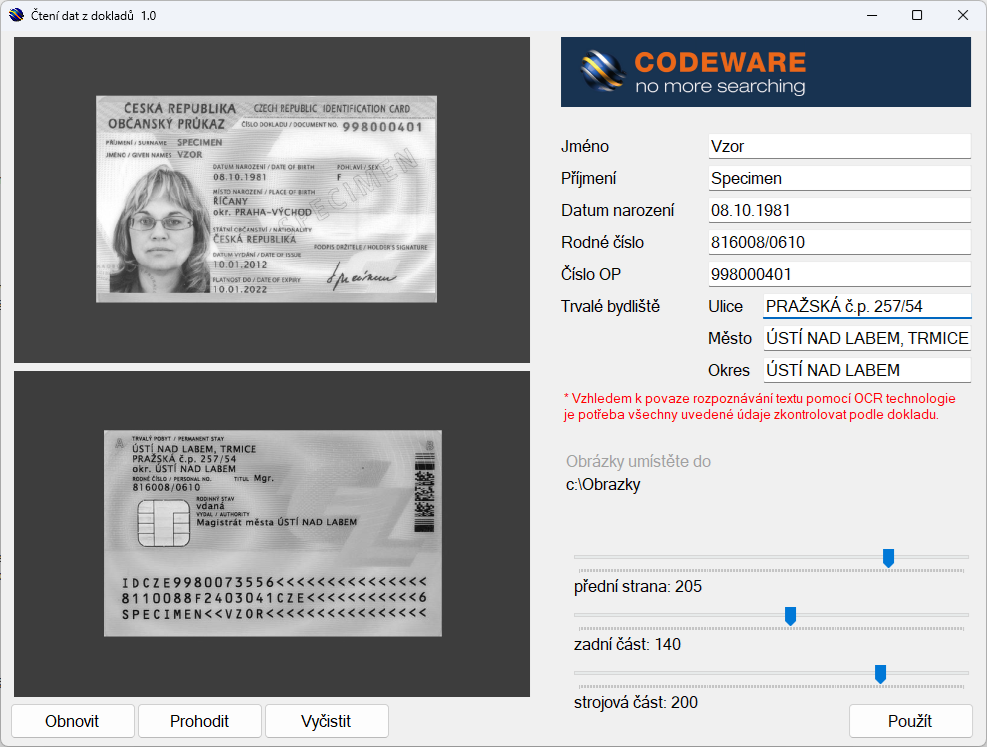
Task: Click the Vyčistit button
Action: click(x=327, y=721)
